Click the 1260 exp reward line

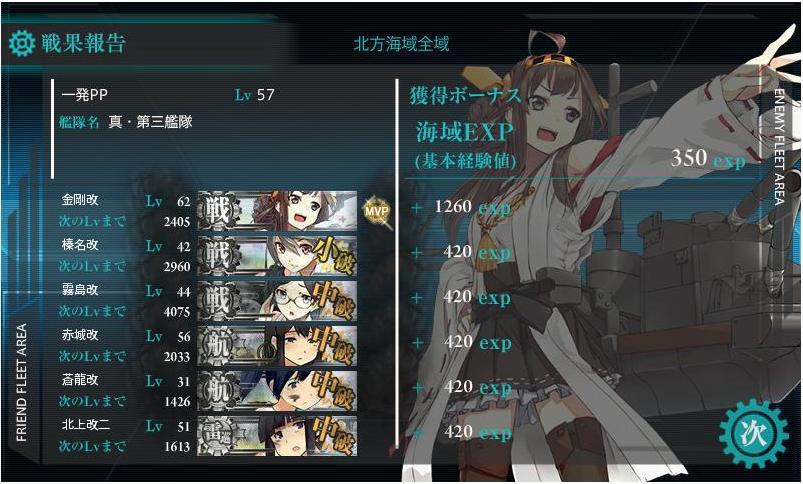click(x=461, y=207)
